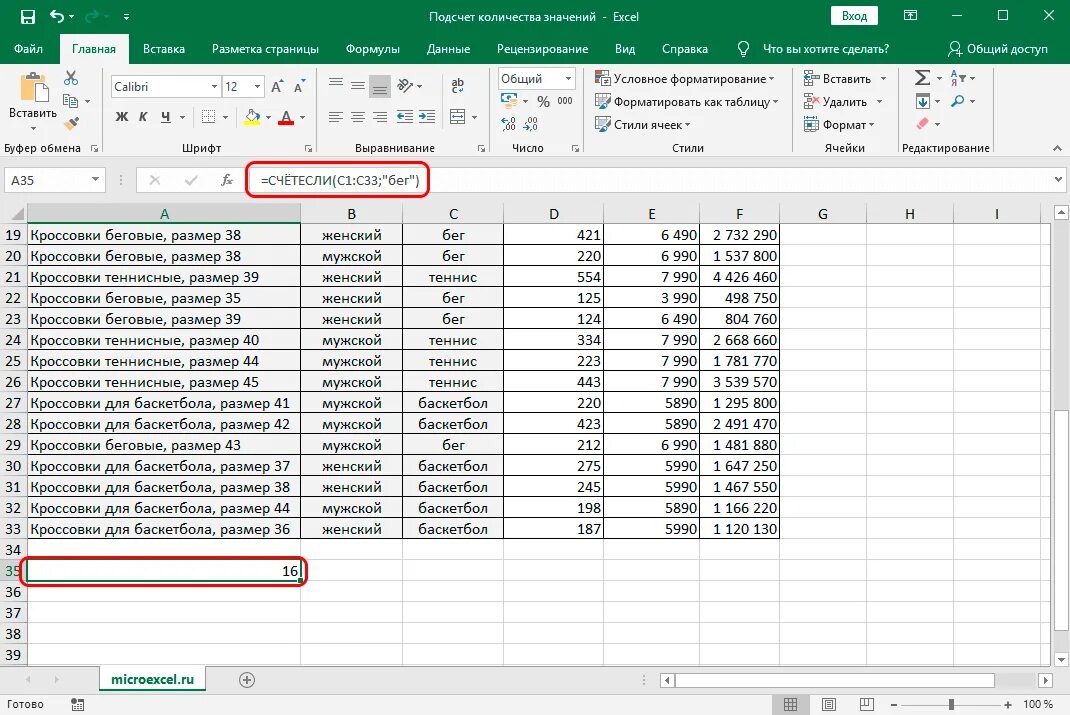Screen dimensions: 1070x715
Task: Collapse the ribbon with the up chevron
Action: tap(1057, 148)
